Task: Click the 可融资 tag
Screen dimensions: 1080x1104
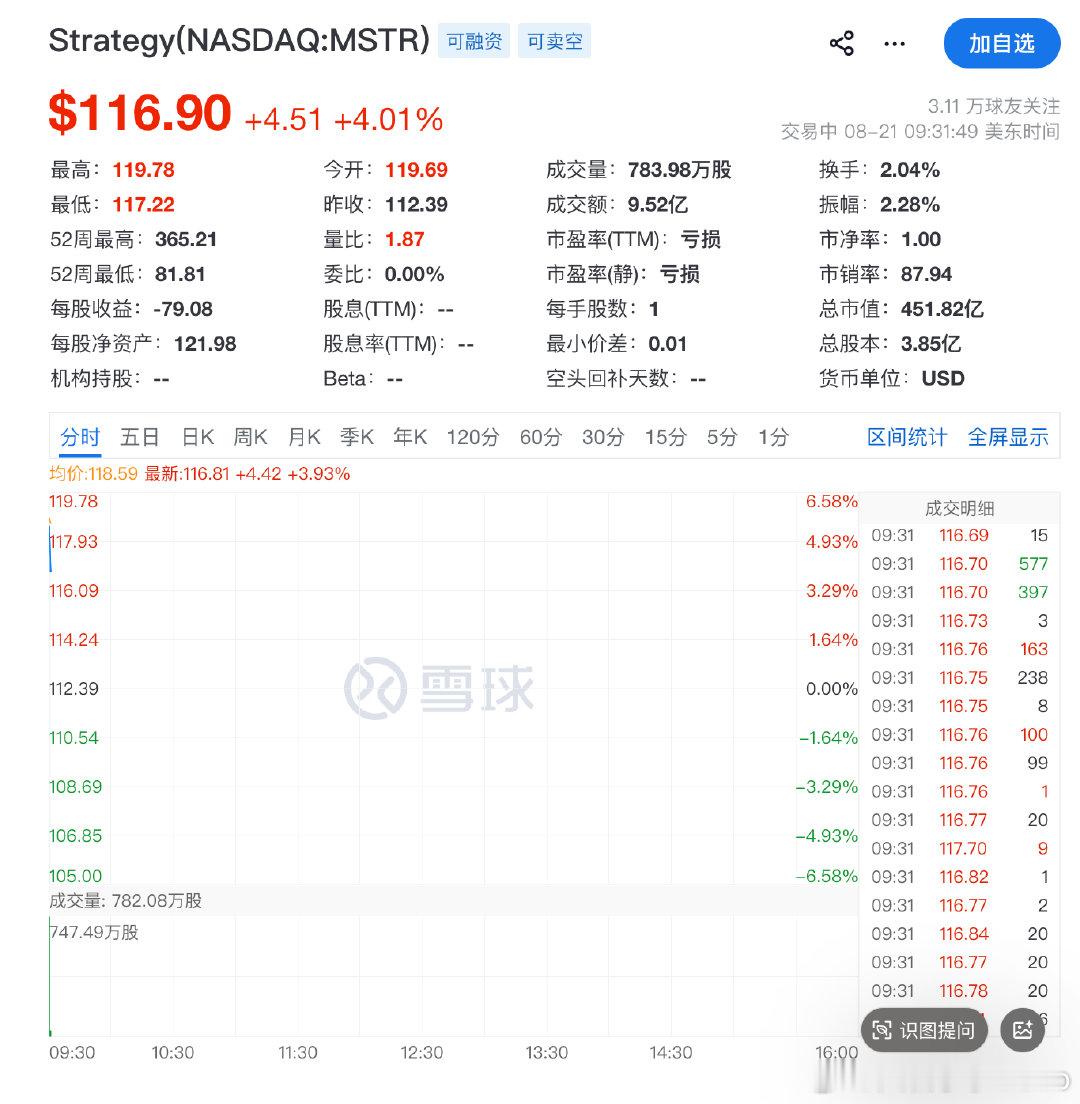Action: point(474,41)
